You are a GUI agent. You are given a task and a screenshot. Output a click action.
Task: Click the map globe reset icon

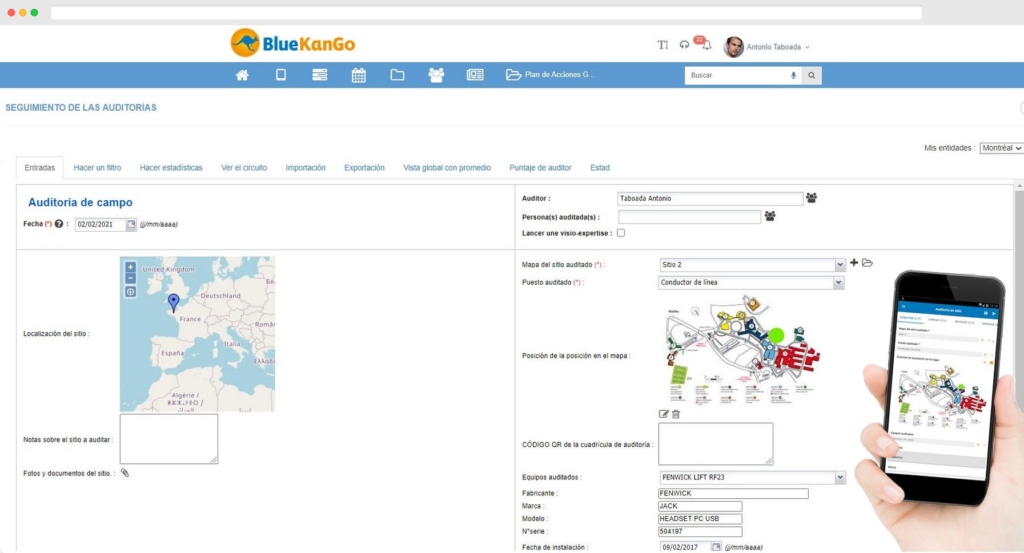point(131,292)
